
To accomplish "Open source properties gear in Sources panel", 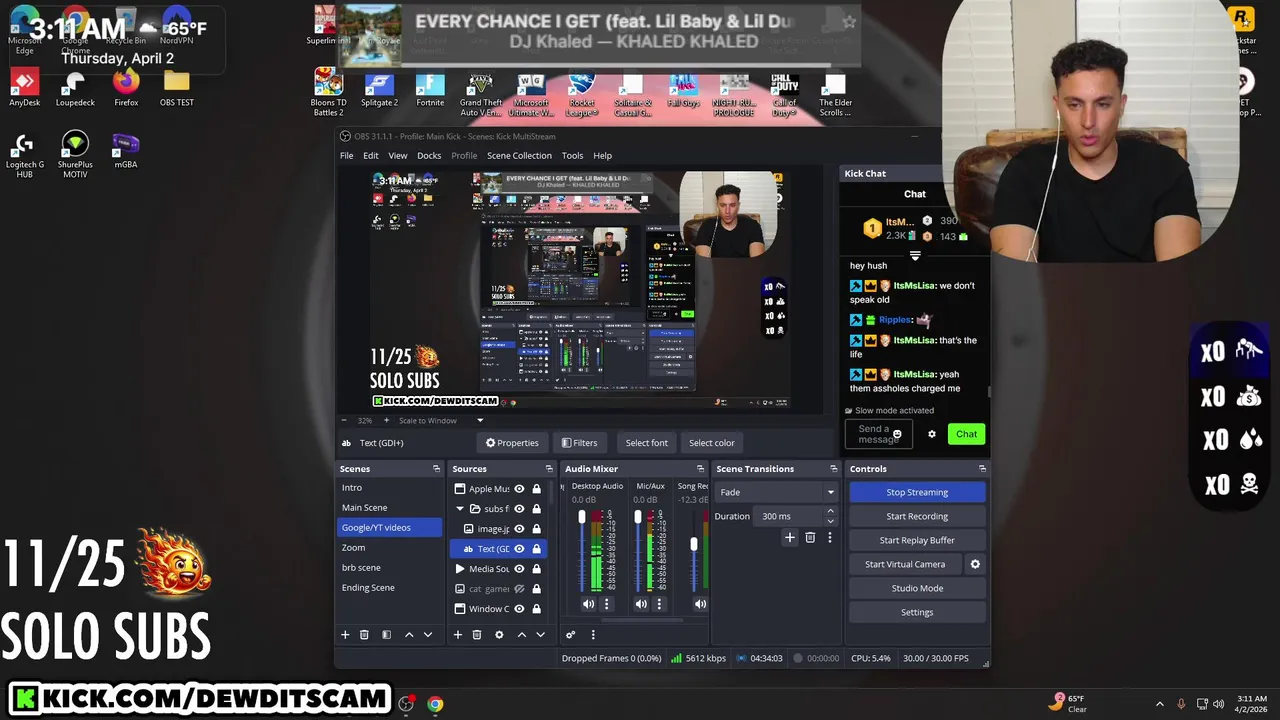I will pos(499,635).
